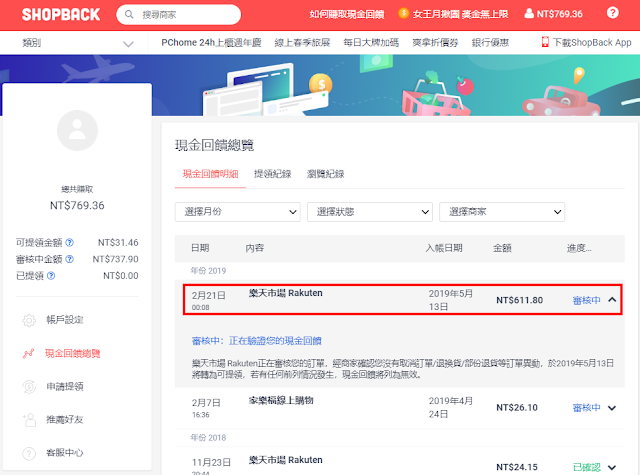The width and height of the screenshot is (640, 475).
Task: Switch to 現金回饋明細 tab
Action: (210, 174)
